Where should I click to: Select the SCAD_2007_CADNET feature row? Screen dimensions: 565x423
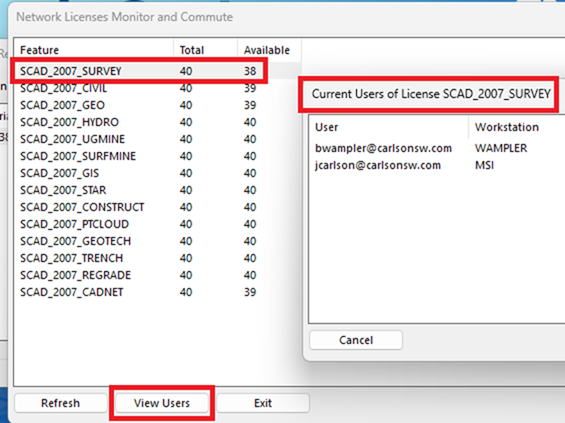(x=157, y=292)
